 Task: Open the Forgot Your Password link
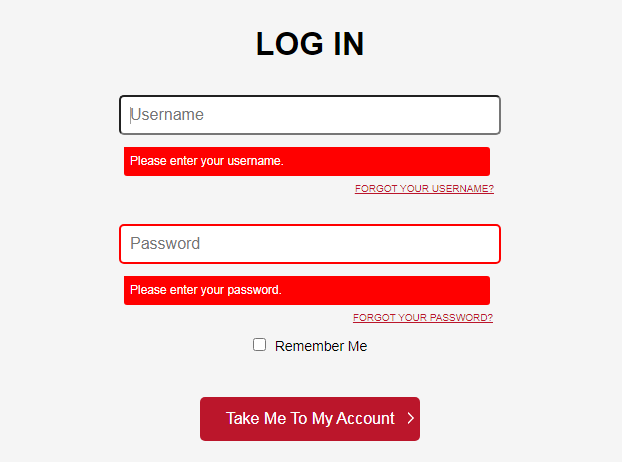coord(423,318)
